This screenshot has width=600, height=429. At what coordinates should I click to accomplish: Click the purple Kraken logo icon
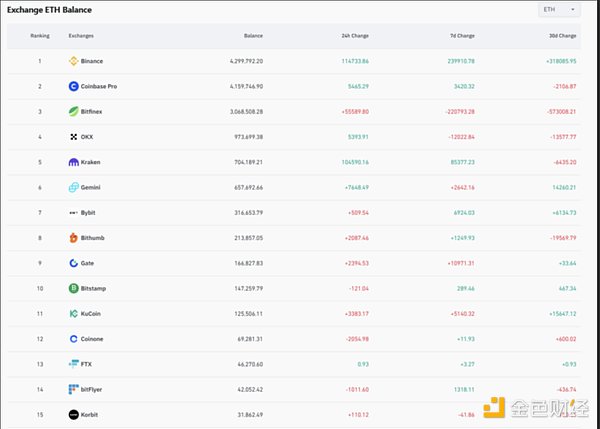pos(73,162)
